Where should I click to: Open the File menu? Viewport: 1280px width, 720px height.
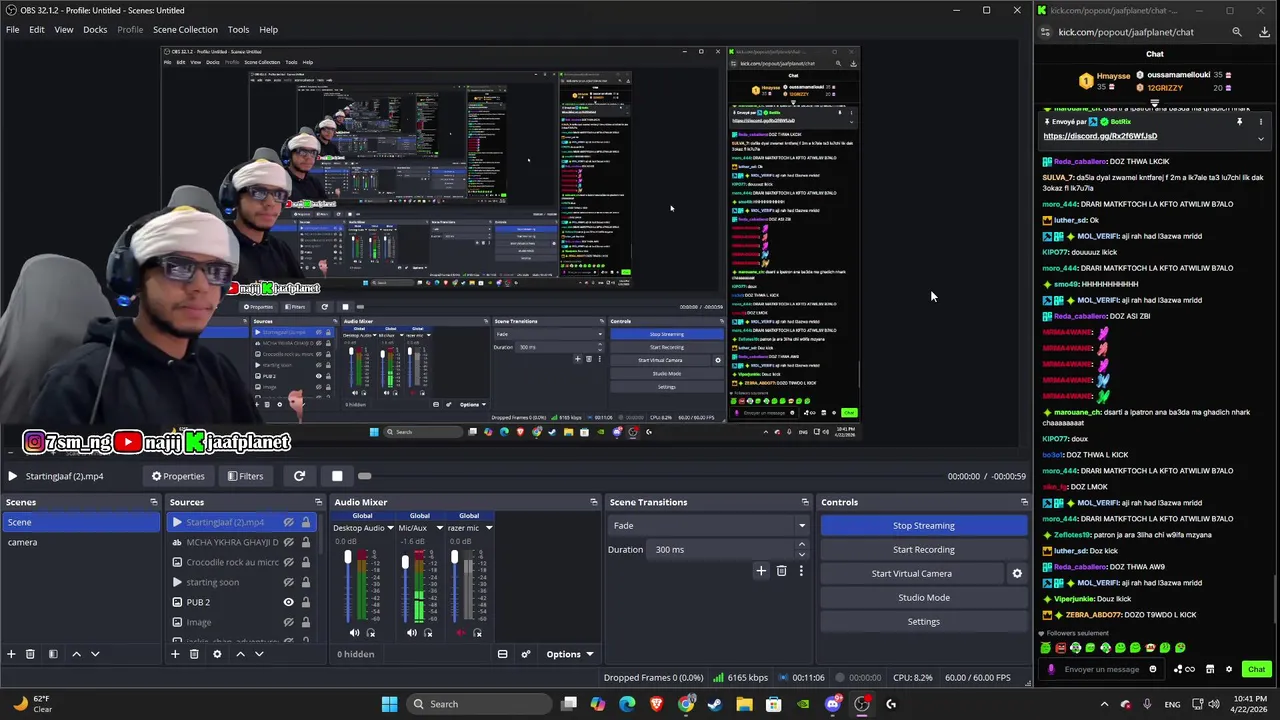point(12,29)
